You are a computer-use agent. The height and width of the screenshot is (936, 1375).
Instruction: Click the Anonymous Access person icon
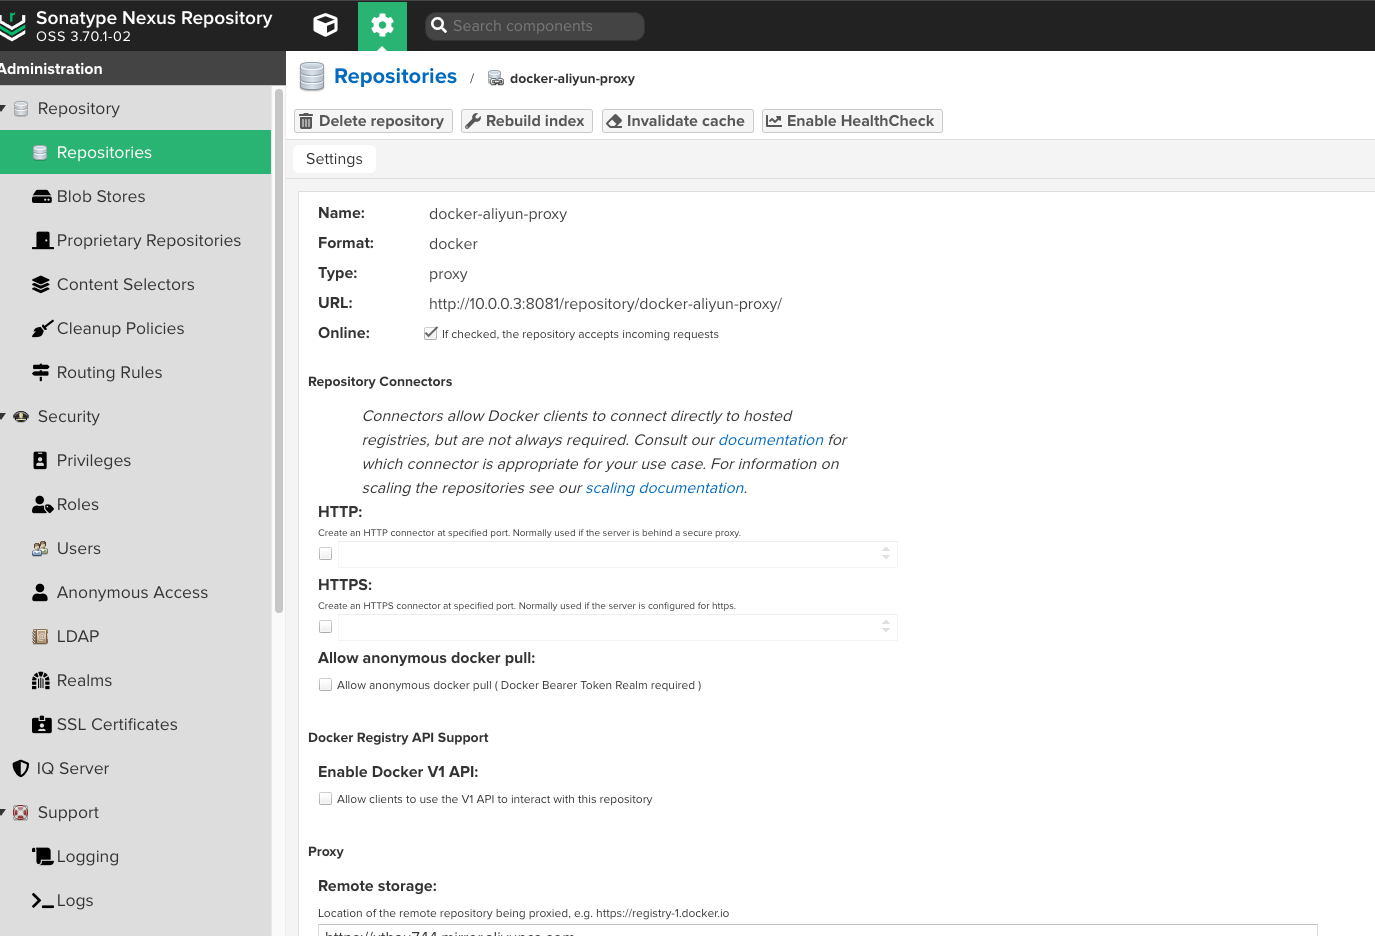pos(40,592)
